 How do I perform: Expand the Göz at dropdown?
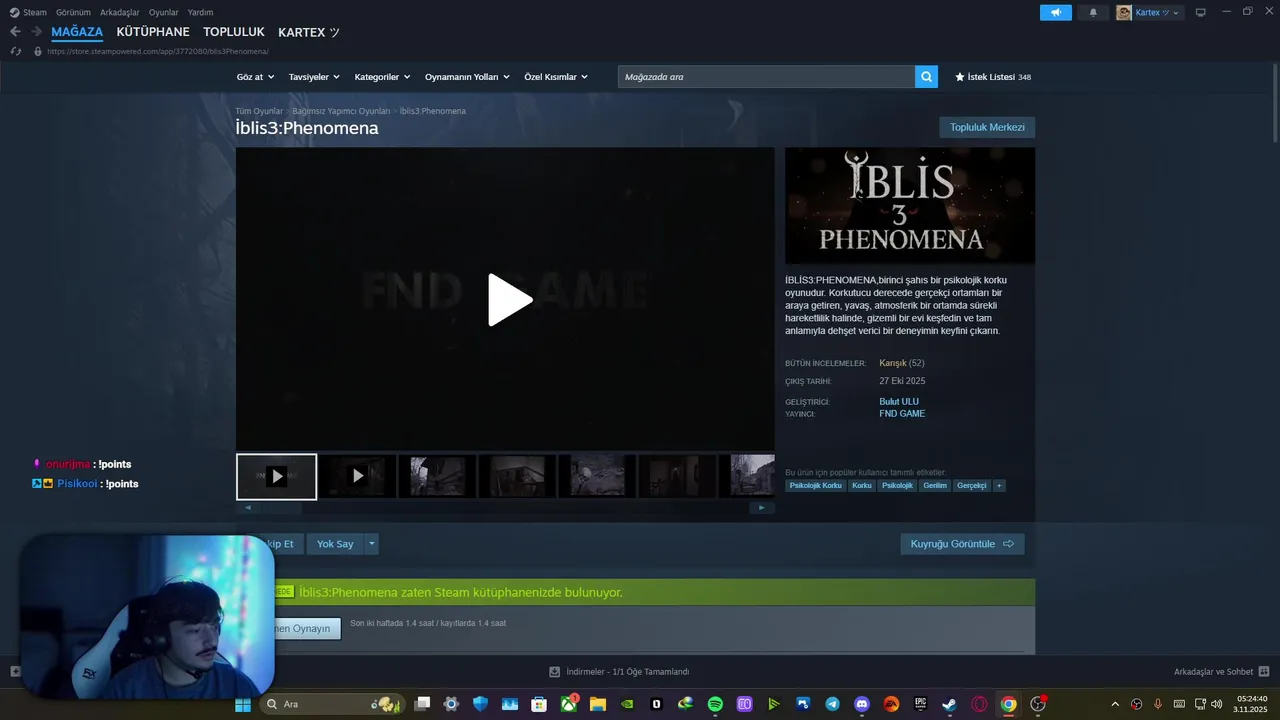[254, 77]
